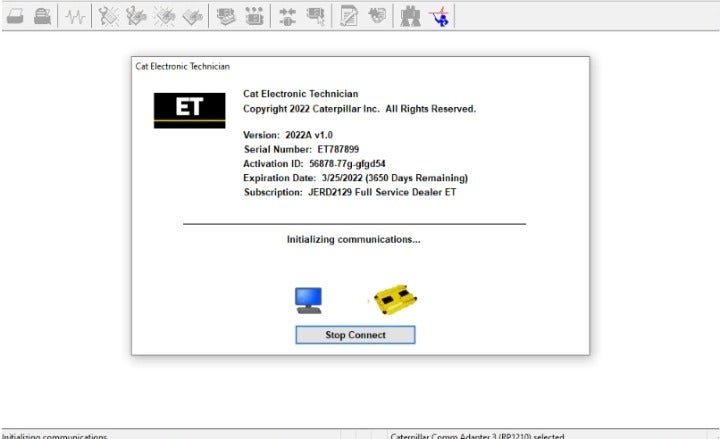Open Print Preview from the toolbar
This screenshot has height=439, width=720.
coord(43,17)
